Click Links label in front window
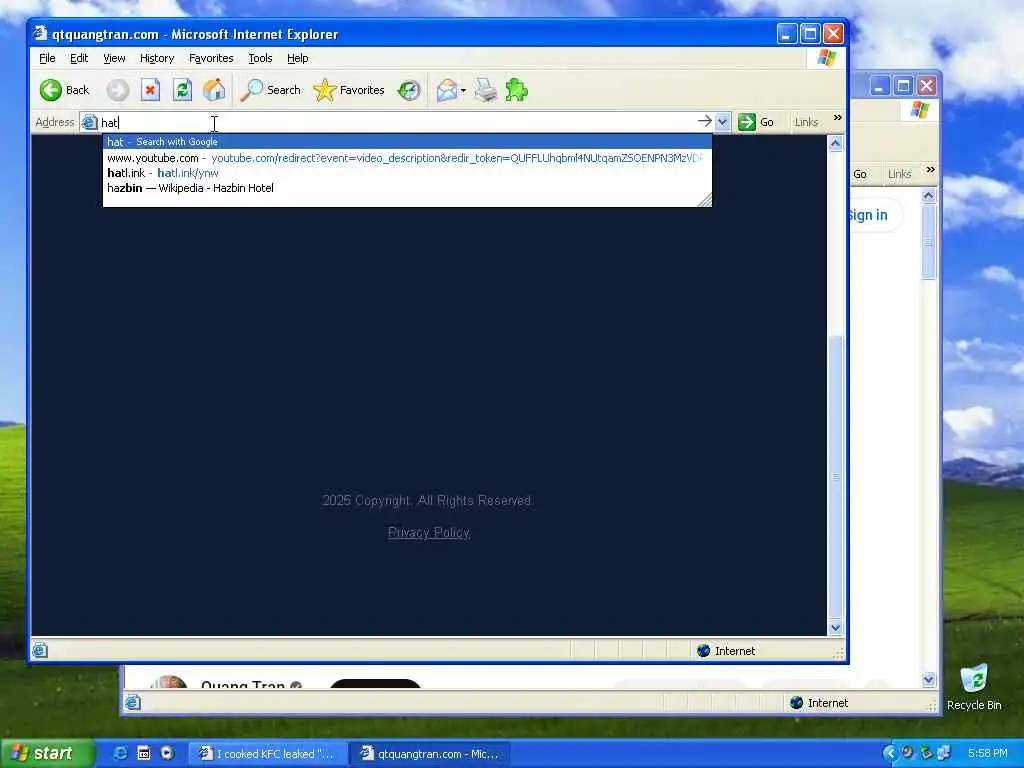Screen dimensions: 1024x768 pos(806,122)
